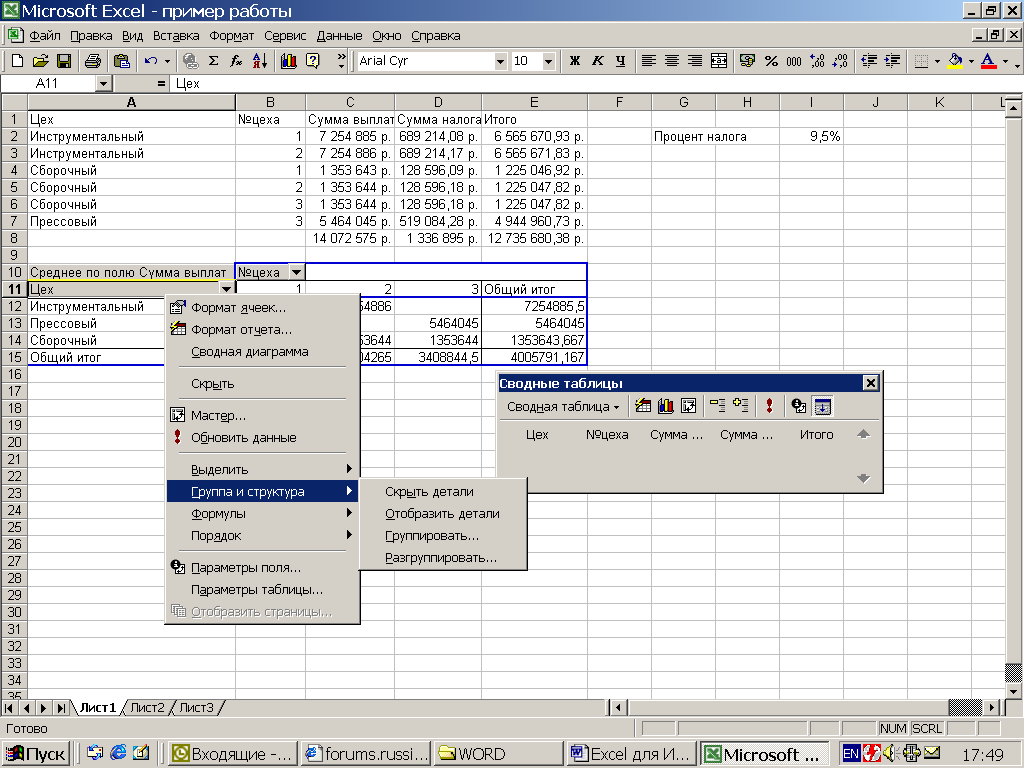Decrease decimal places icon

pos(840,61)
